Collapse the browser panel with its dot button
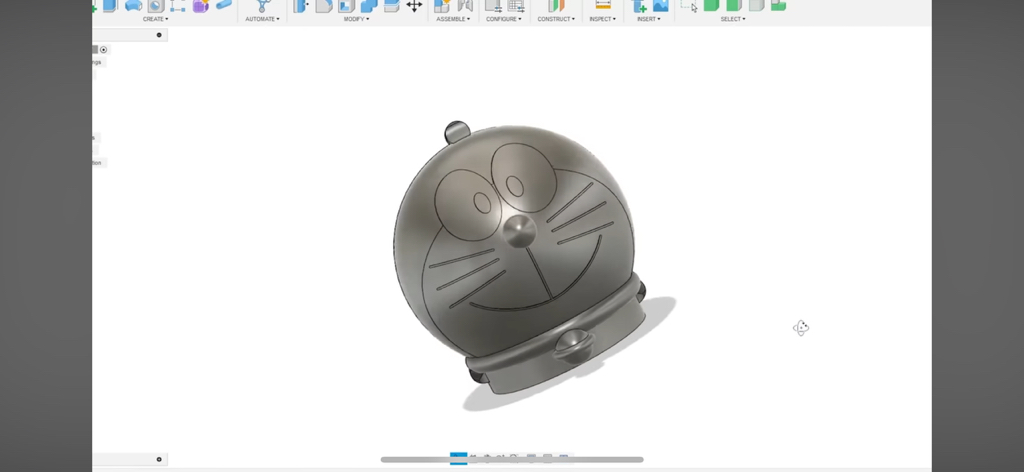 point(159,35)
